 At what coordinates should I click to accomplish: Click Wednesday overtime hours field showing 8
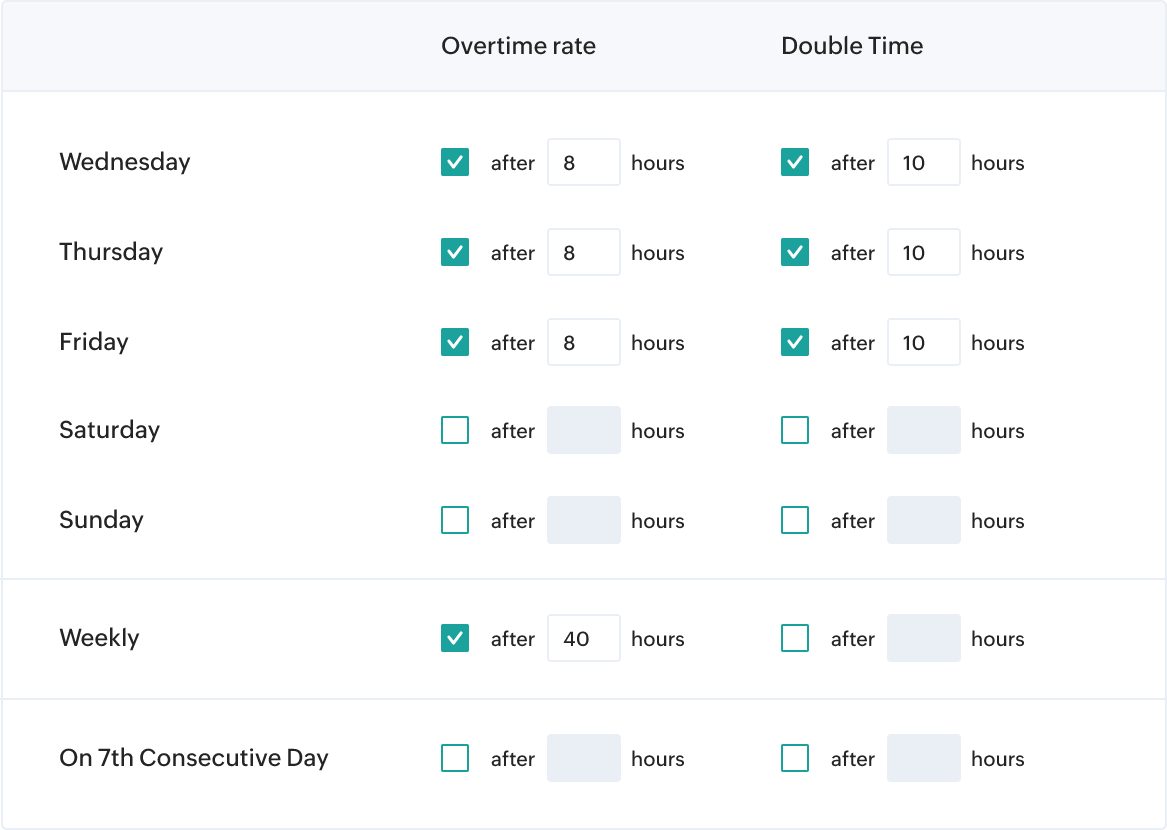pos(584,162)
